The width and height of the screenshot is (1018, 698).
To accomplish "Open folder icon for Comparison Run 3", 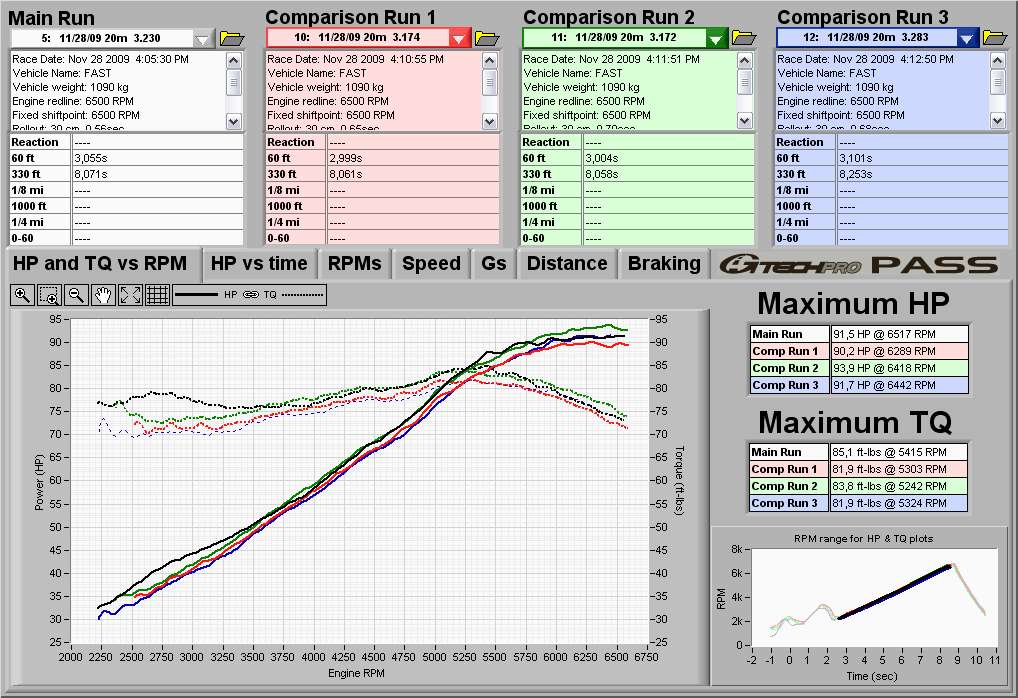I will coord(994,38).
